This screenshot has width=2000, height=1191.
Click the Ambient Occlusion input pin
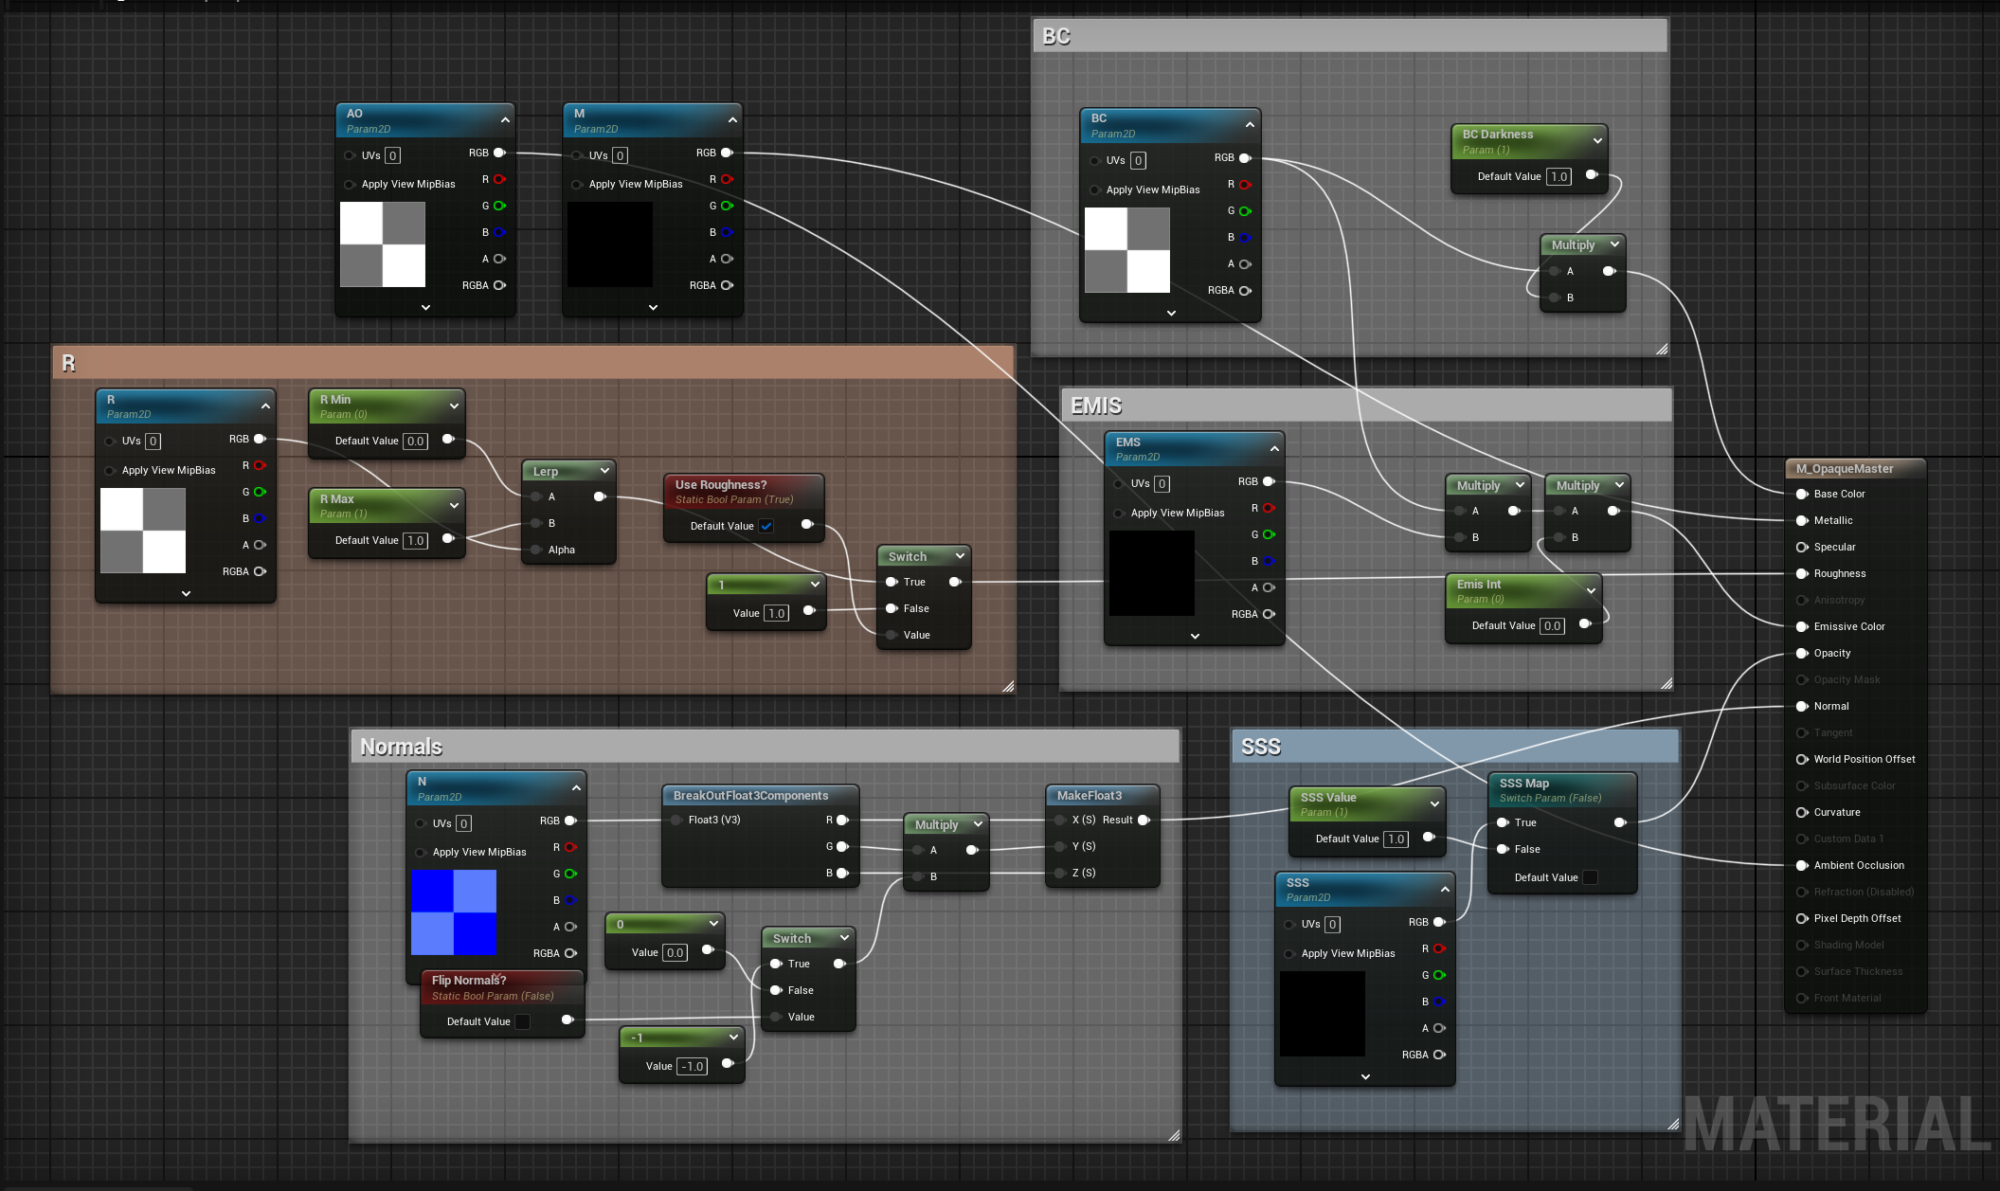click(1802, 866)
